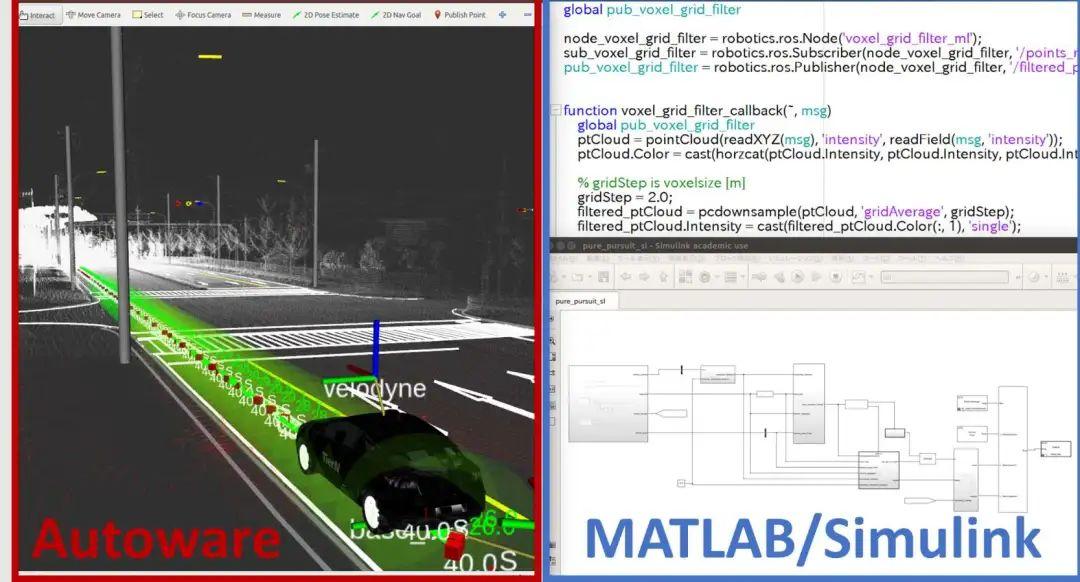Open the Simulink Library Browser
Image resolution: width=1080 pixels, height=582 pixels.
click(685, 278)
